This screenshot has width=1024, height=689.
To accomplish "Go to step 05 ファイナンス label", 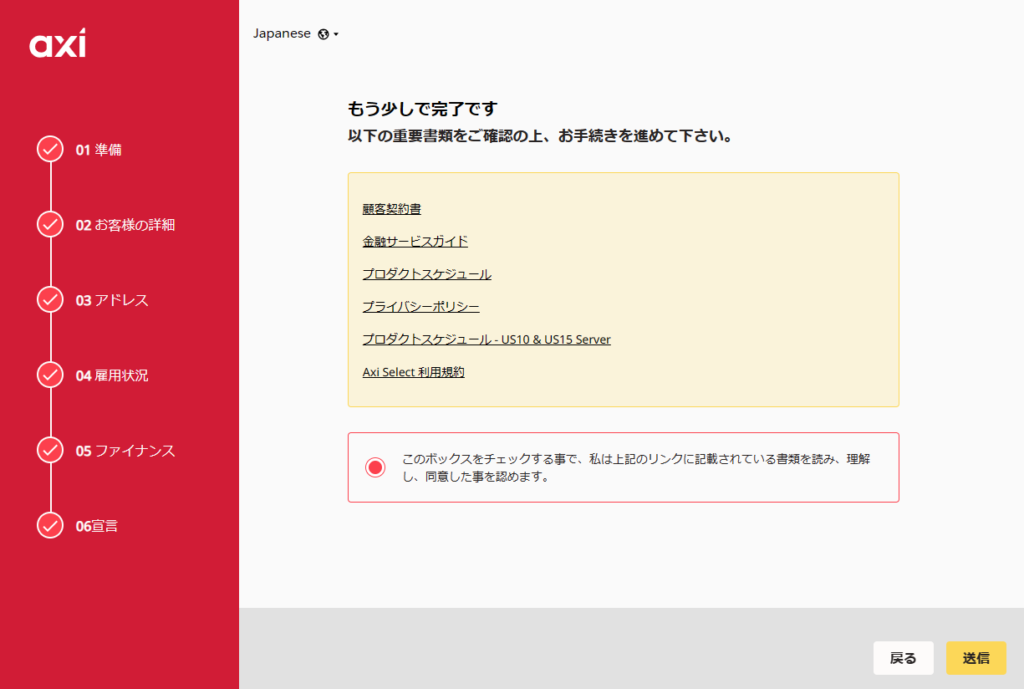I will tap(125, 450).
